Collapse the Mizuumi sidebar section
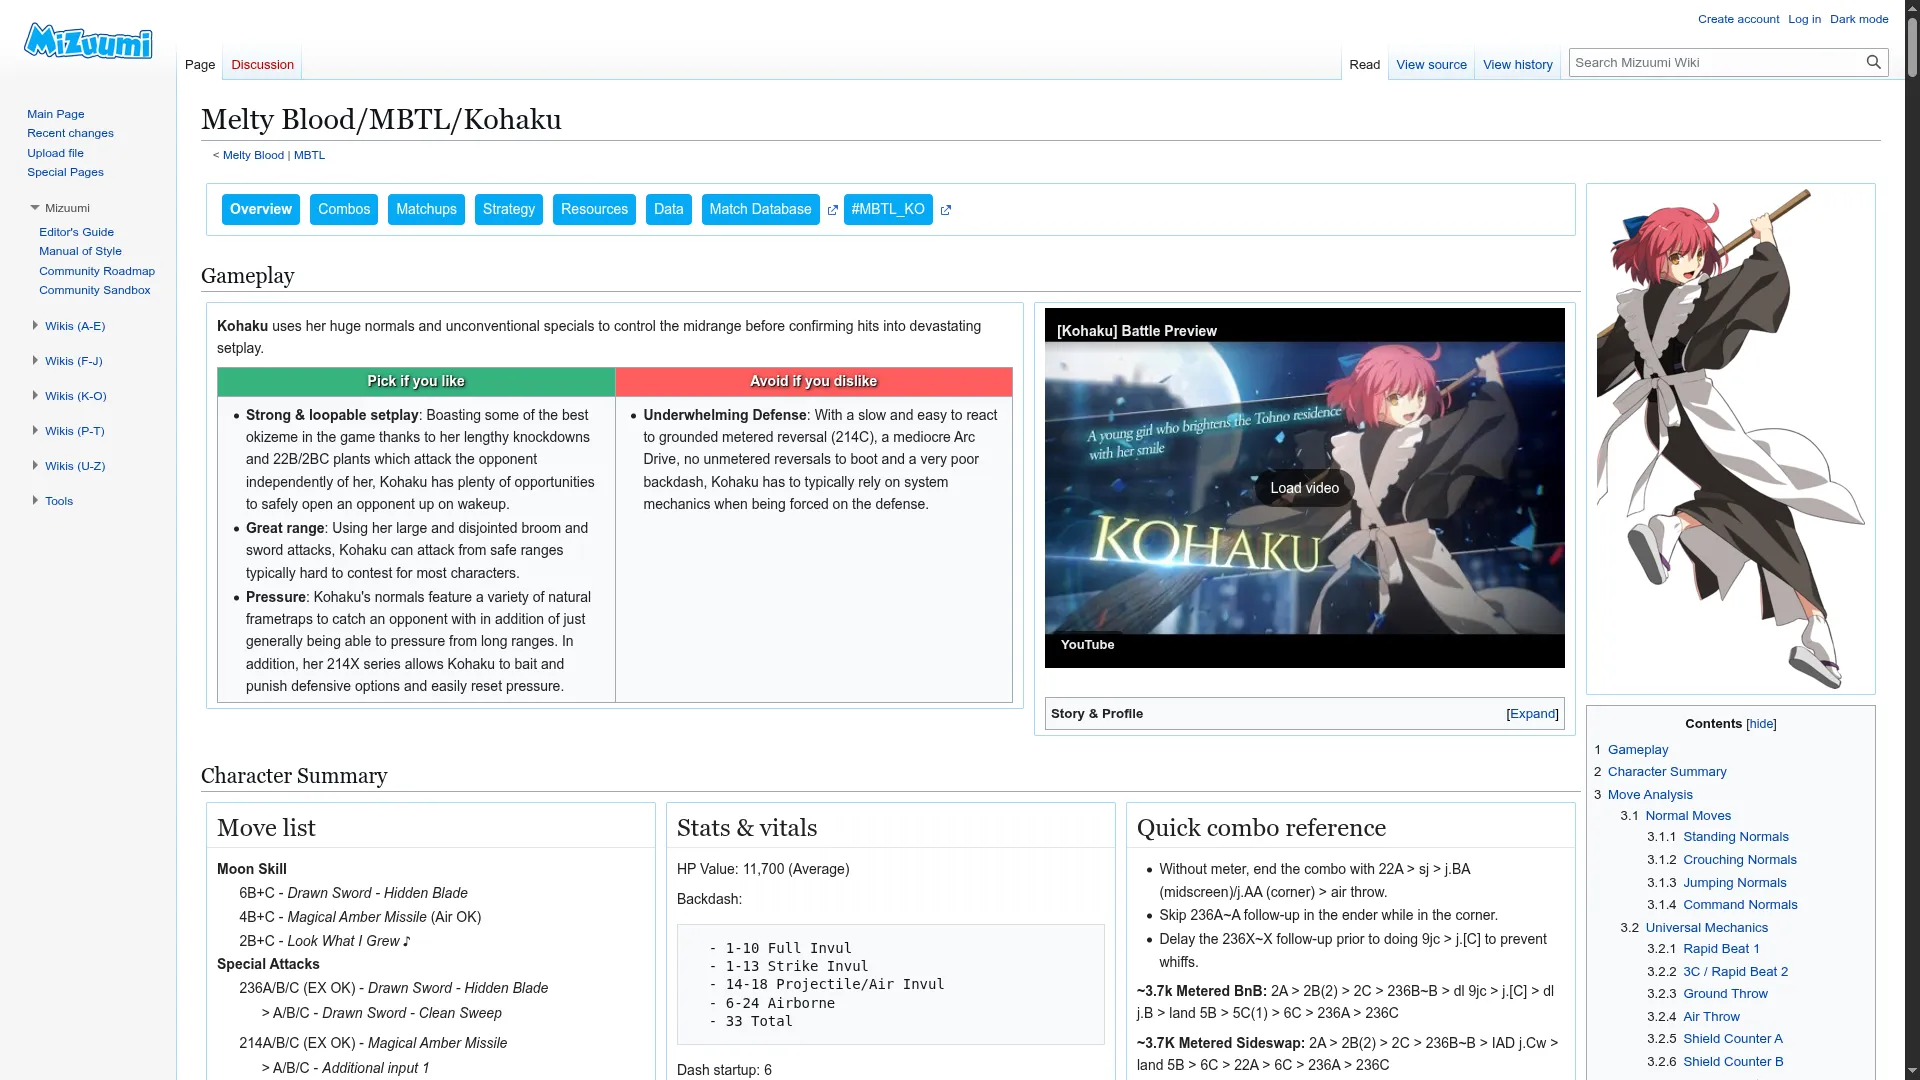 tap(35, 208)
